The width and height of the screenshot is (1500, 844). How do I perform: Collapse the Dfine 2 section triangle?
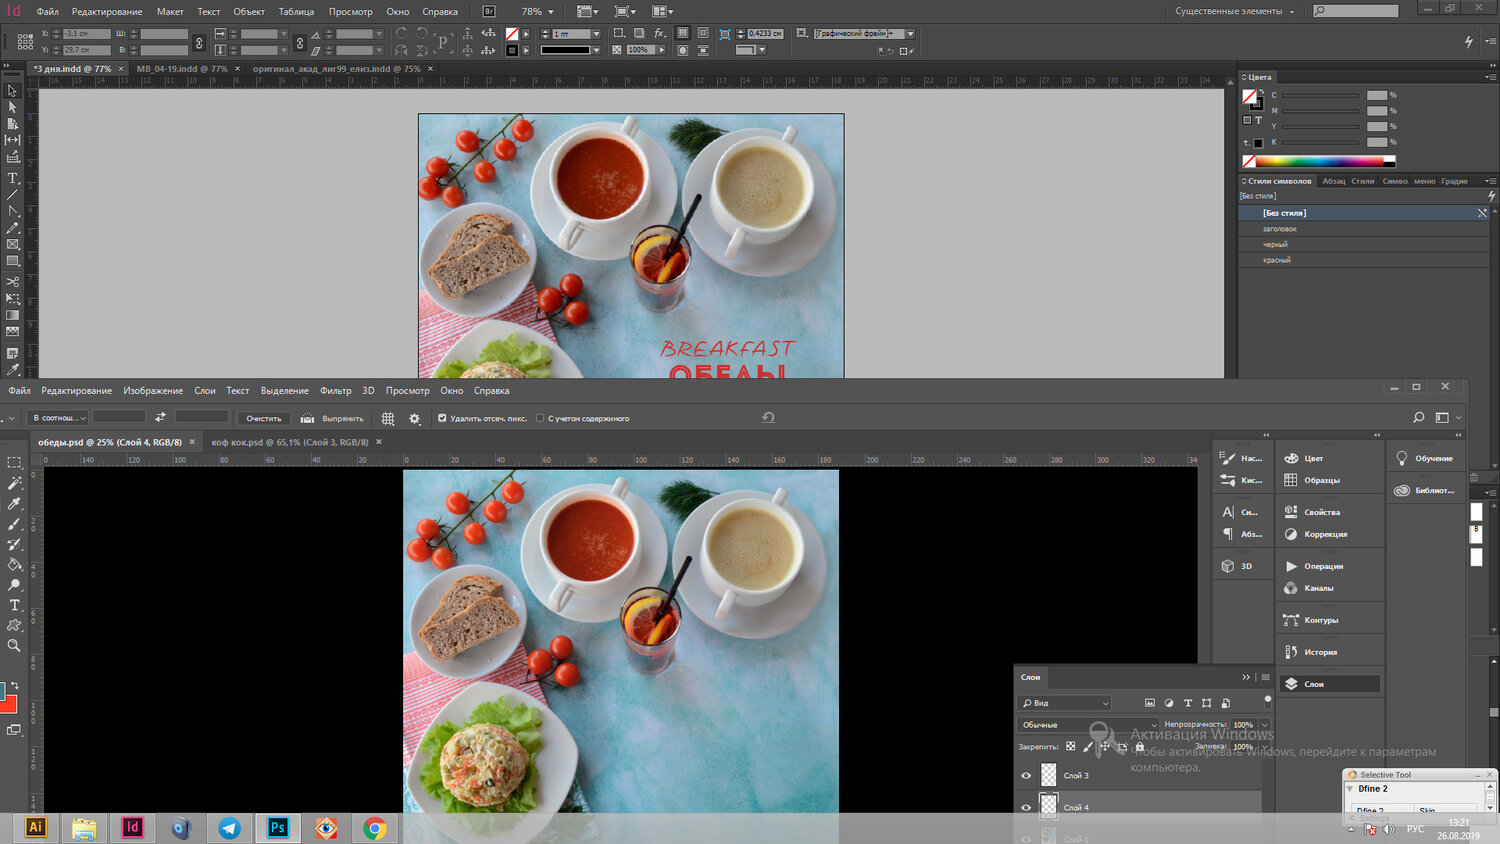click(x=1350, y=789)
